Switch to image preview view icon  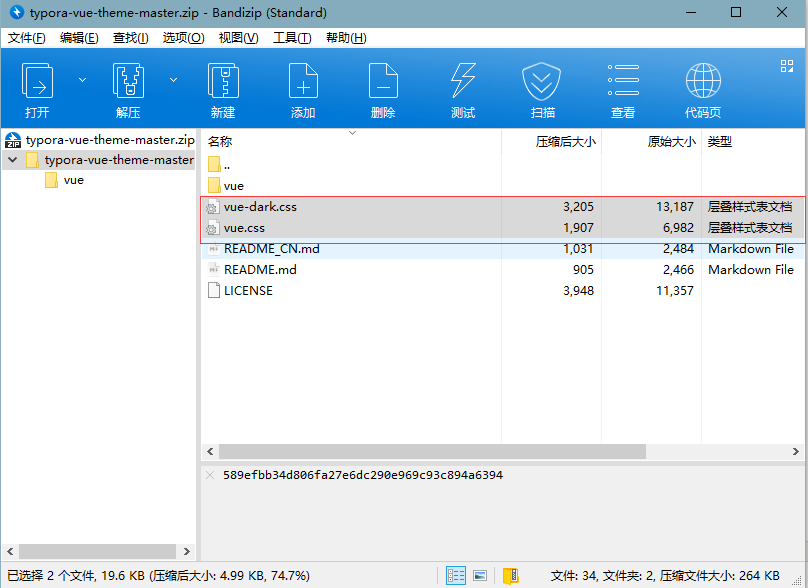click(x=480, y=576)
